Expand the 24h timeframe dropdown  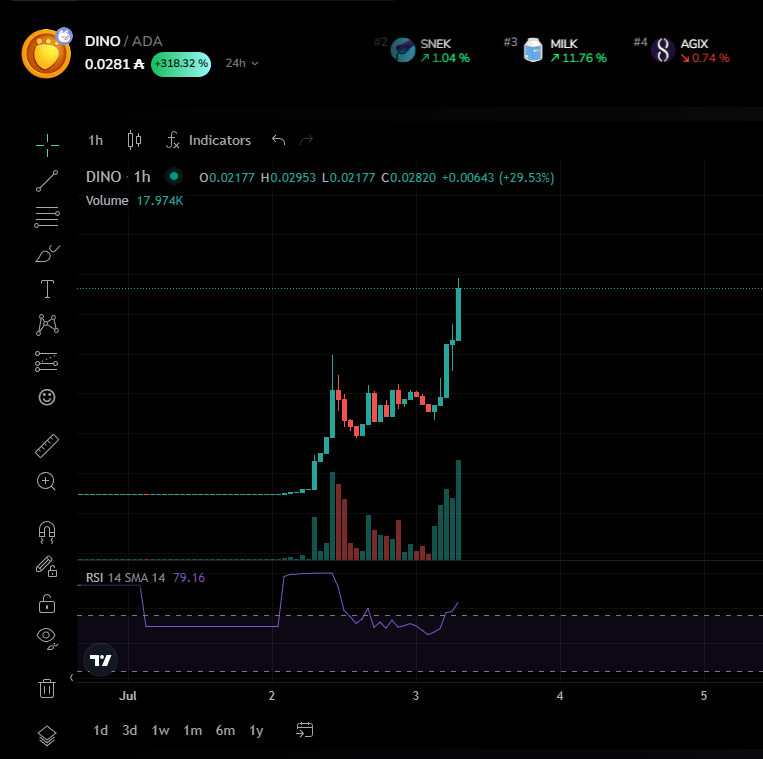(x=242, y=63)
